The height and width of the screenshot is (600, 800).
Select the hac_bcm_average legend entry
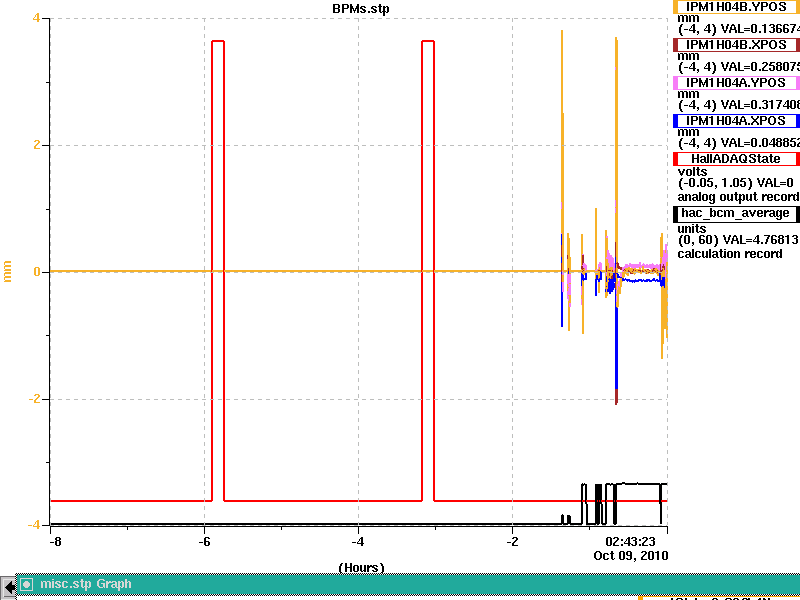[736, 213]
